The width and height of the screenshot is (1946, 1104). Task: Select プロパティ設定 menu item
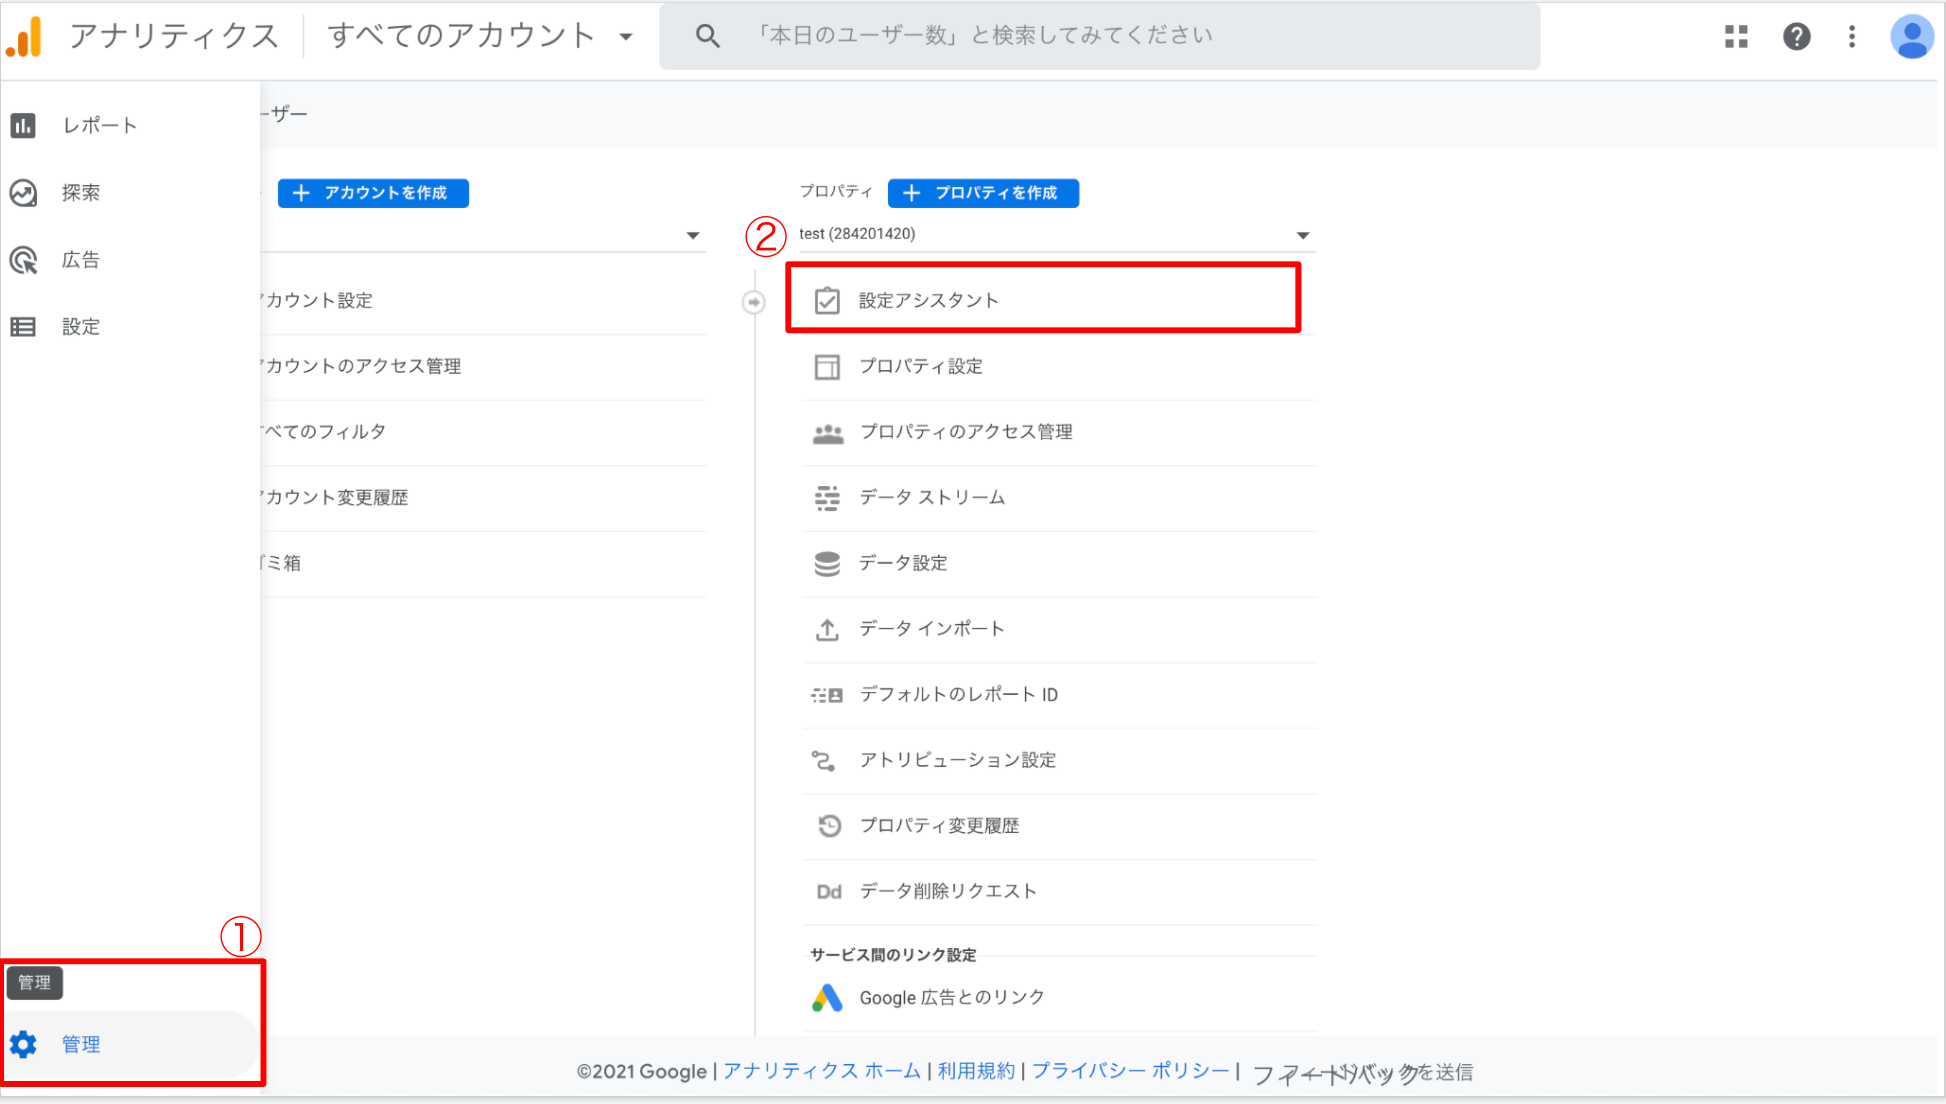click(x=920, y=366)
